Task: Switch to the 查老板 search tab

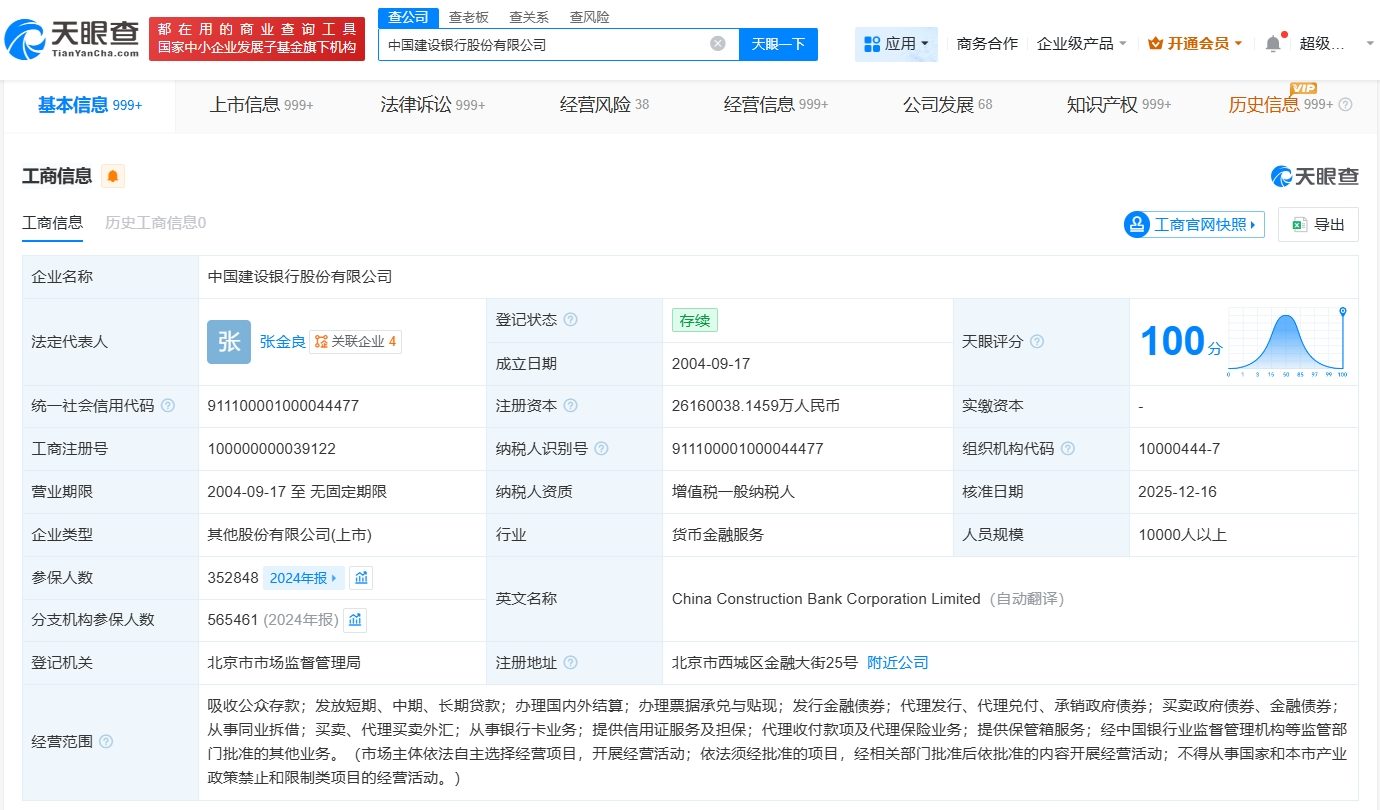Action: (468, 17)
